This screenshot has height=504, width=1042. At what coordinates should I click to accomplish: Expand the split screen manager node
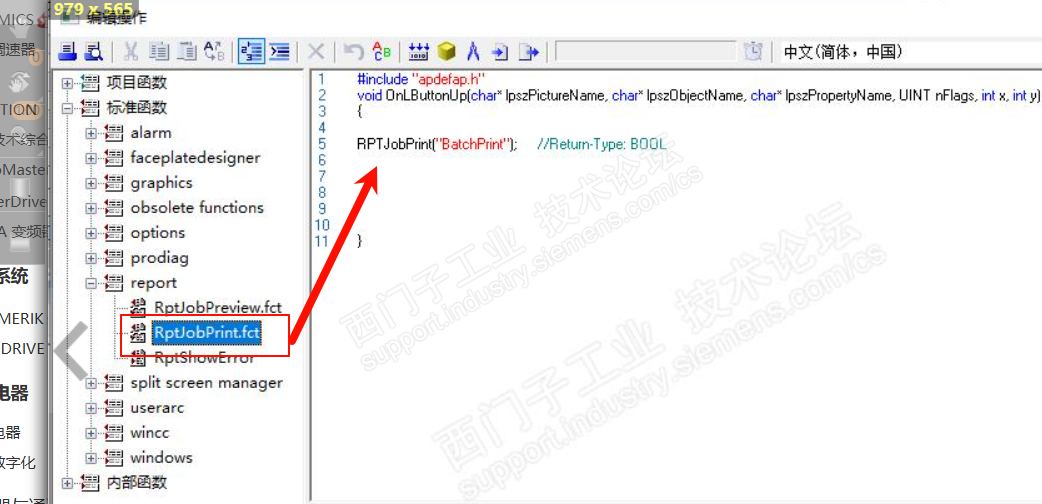click(91, 383)
